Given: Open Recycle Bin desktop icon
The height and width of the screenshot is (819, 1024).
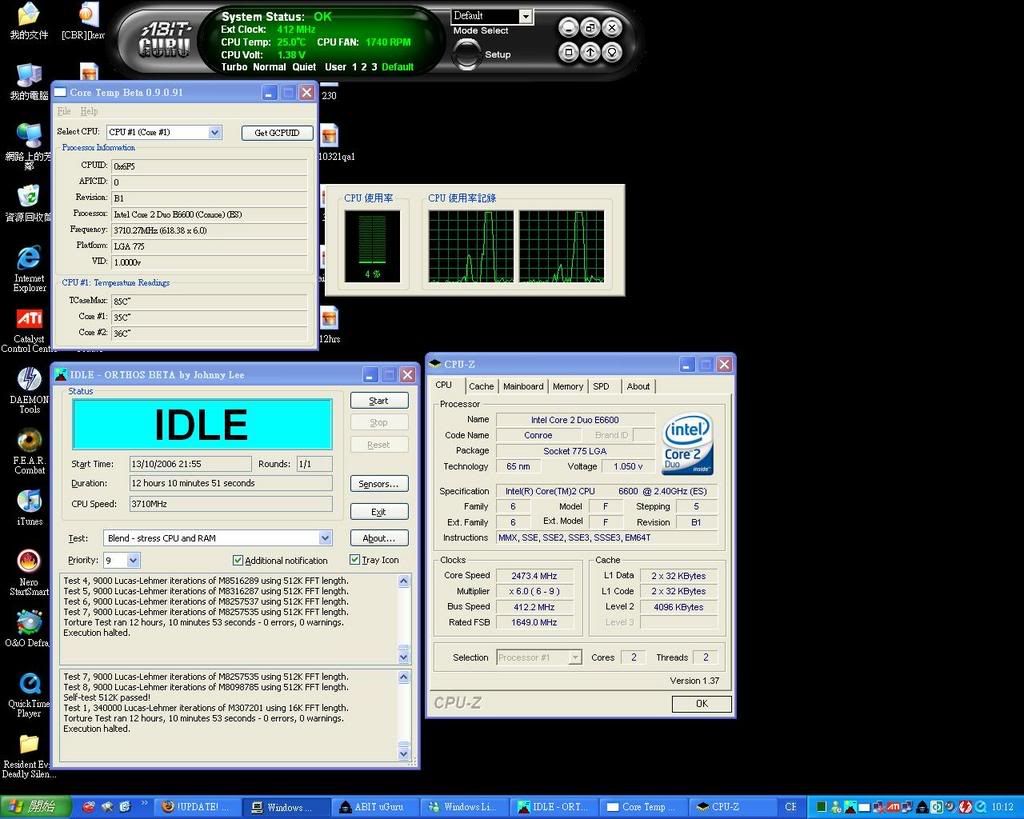Looking at the screenshot, I should 27,203.
